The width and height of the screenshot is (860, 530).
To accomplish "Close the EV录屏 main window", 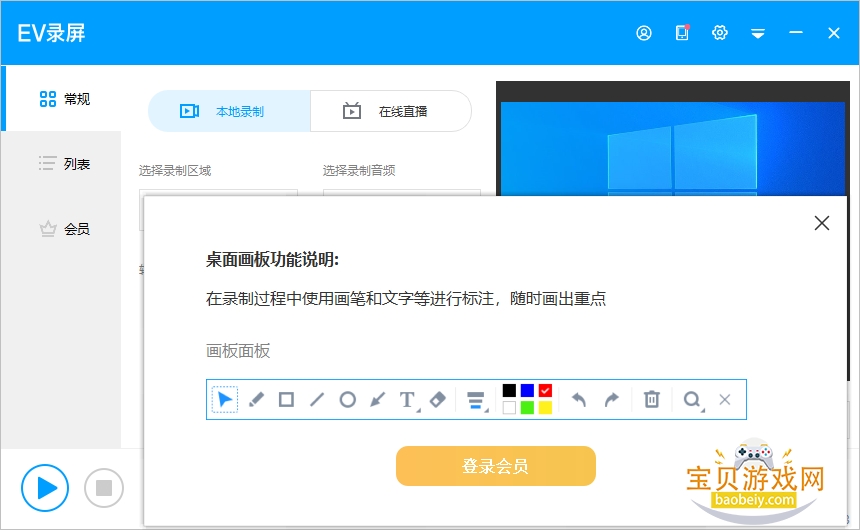I will pos(834,33).
